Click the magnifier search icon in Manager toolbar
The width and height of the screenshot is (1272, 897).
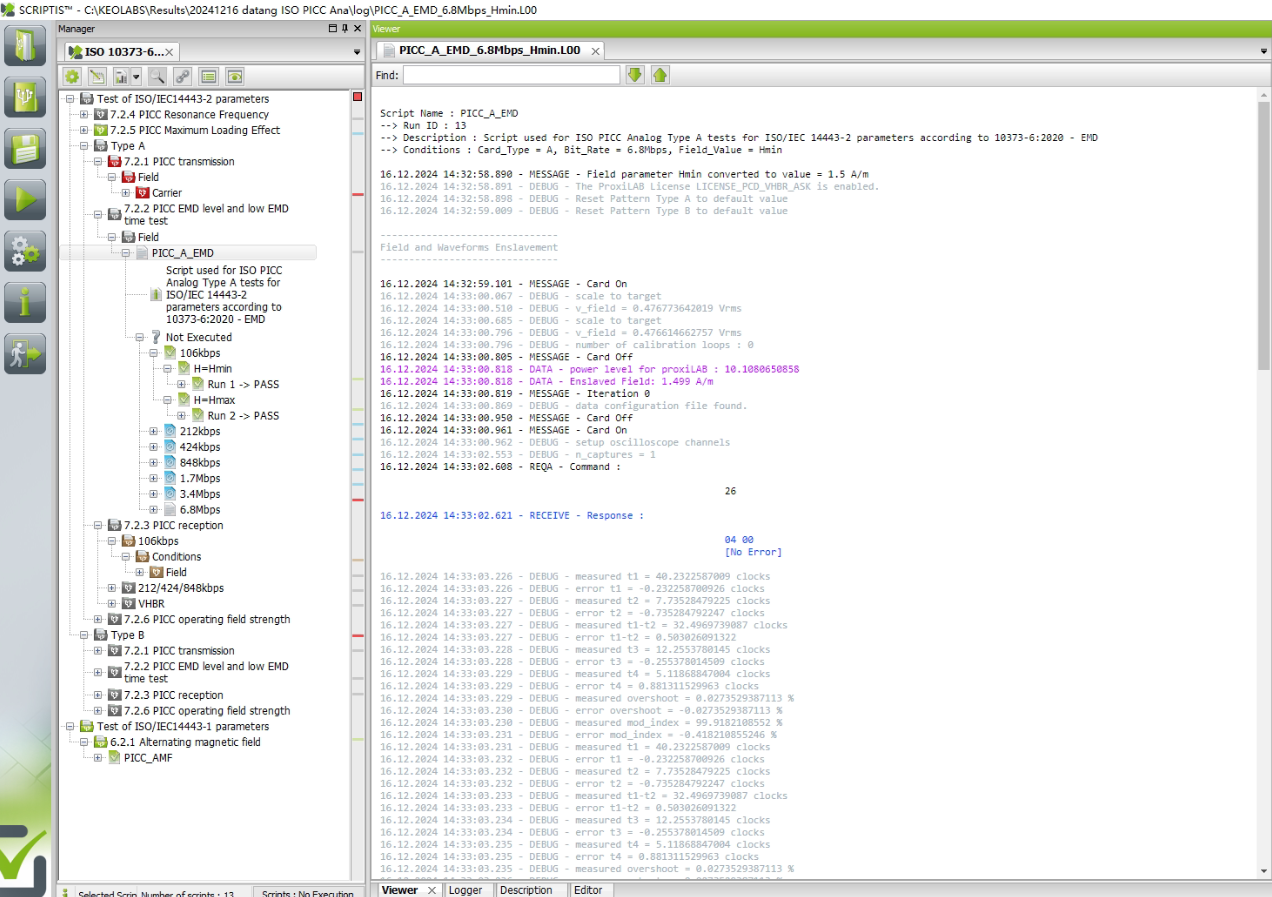coord(157,76)
